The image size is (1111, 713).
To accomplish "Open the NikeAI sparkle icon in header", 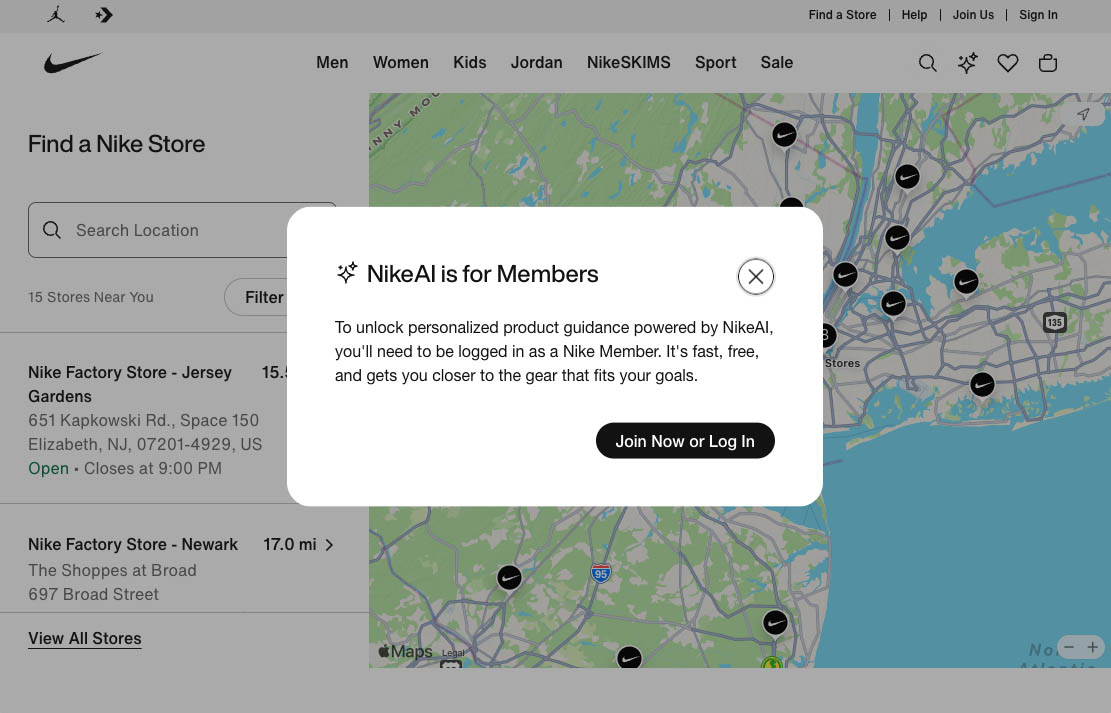I will (x=967, y=63).
